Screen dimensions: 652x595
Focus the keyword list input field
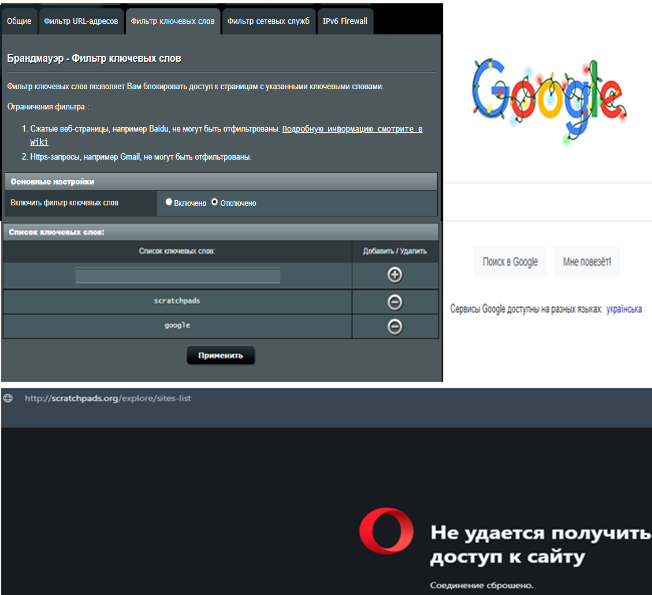pyautogui.click(x=178, y=276)
